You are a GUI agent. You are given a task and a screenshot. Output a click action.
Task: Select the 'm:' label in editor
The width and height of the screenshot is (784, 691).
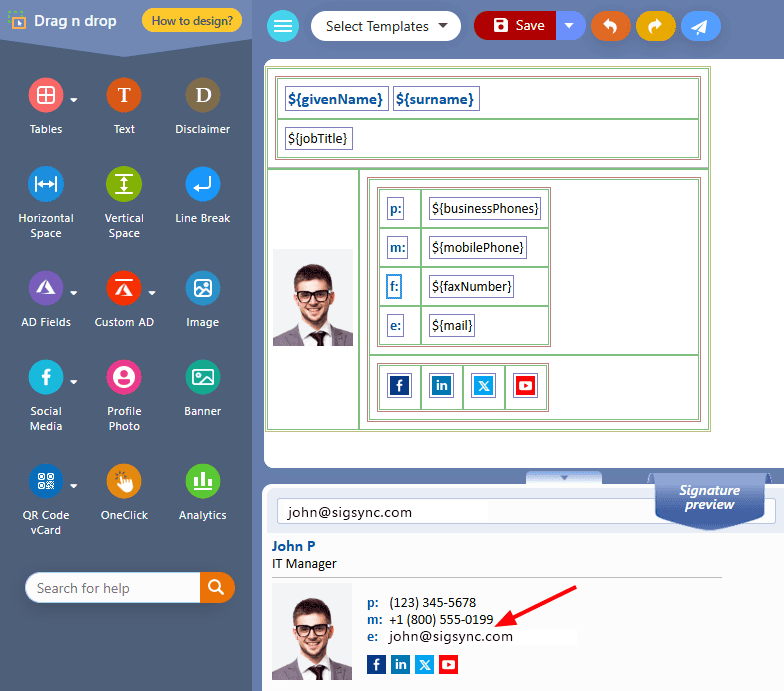[x=398, y=248]
